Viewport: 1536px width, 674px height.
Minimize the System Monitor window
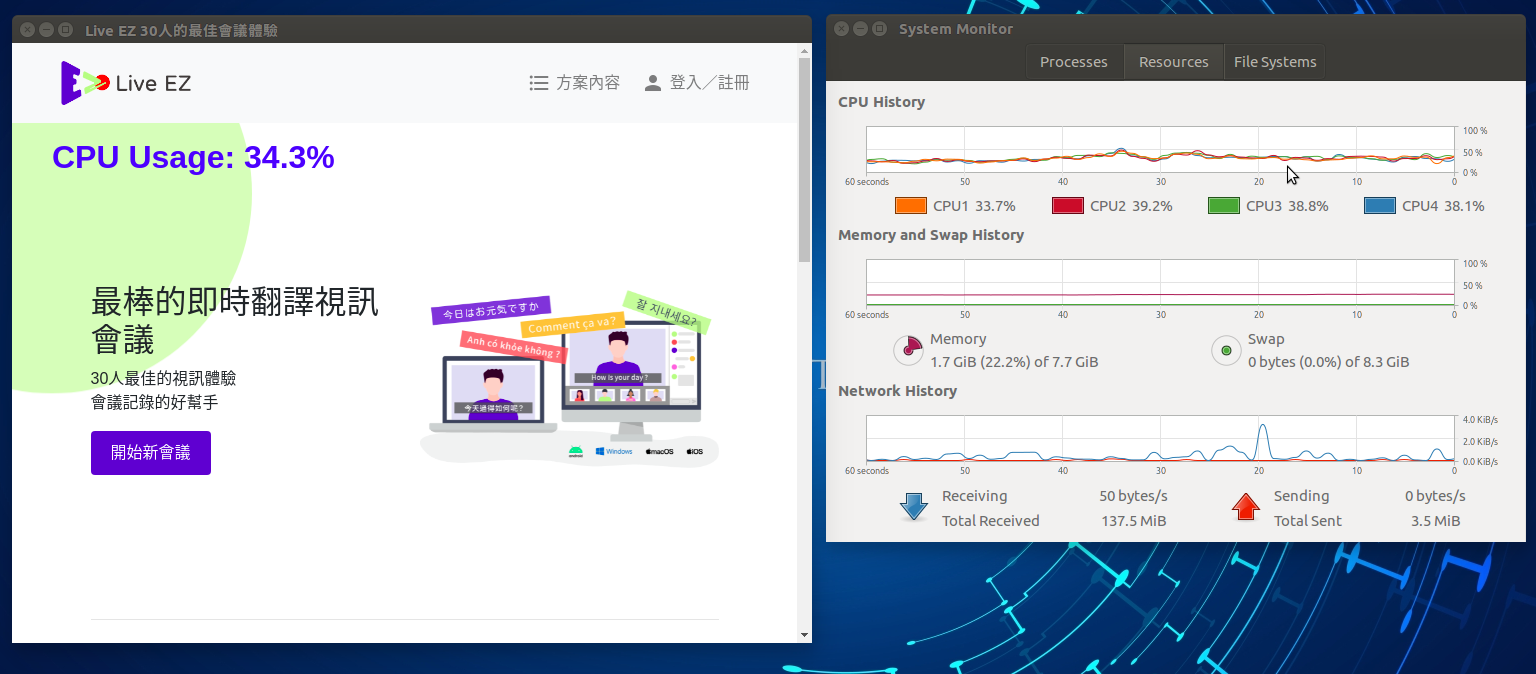coord(861,29)
